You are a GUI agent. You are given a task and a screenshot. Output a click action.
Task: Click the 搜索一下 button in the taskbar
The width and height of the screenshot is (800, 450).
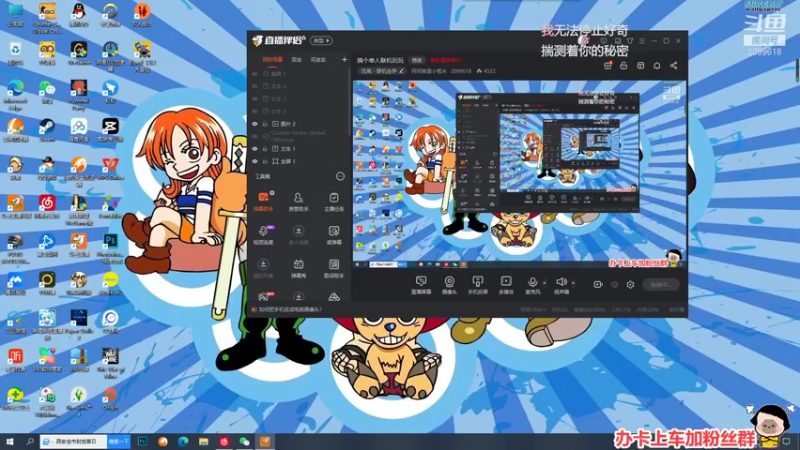pos(119,441)
